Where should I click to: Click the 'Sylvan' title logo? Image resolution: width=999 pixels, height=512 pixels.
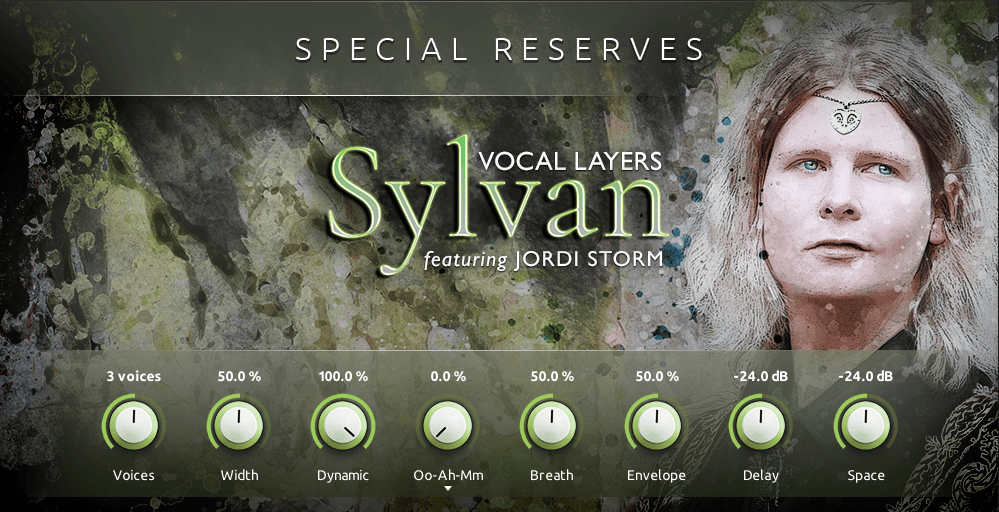497,204
